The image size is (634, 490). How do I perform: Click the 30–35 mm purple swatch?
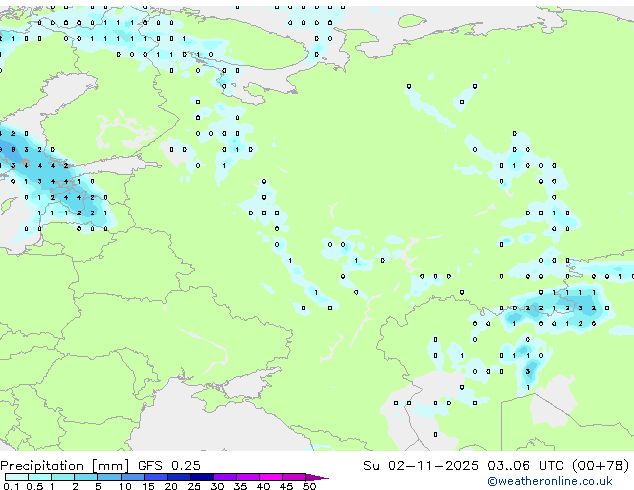click(x=224, y=477)
